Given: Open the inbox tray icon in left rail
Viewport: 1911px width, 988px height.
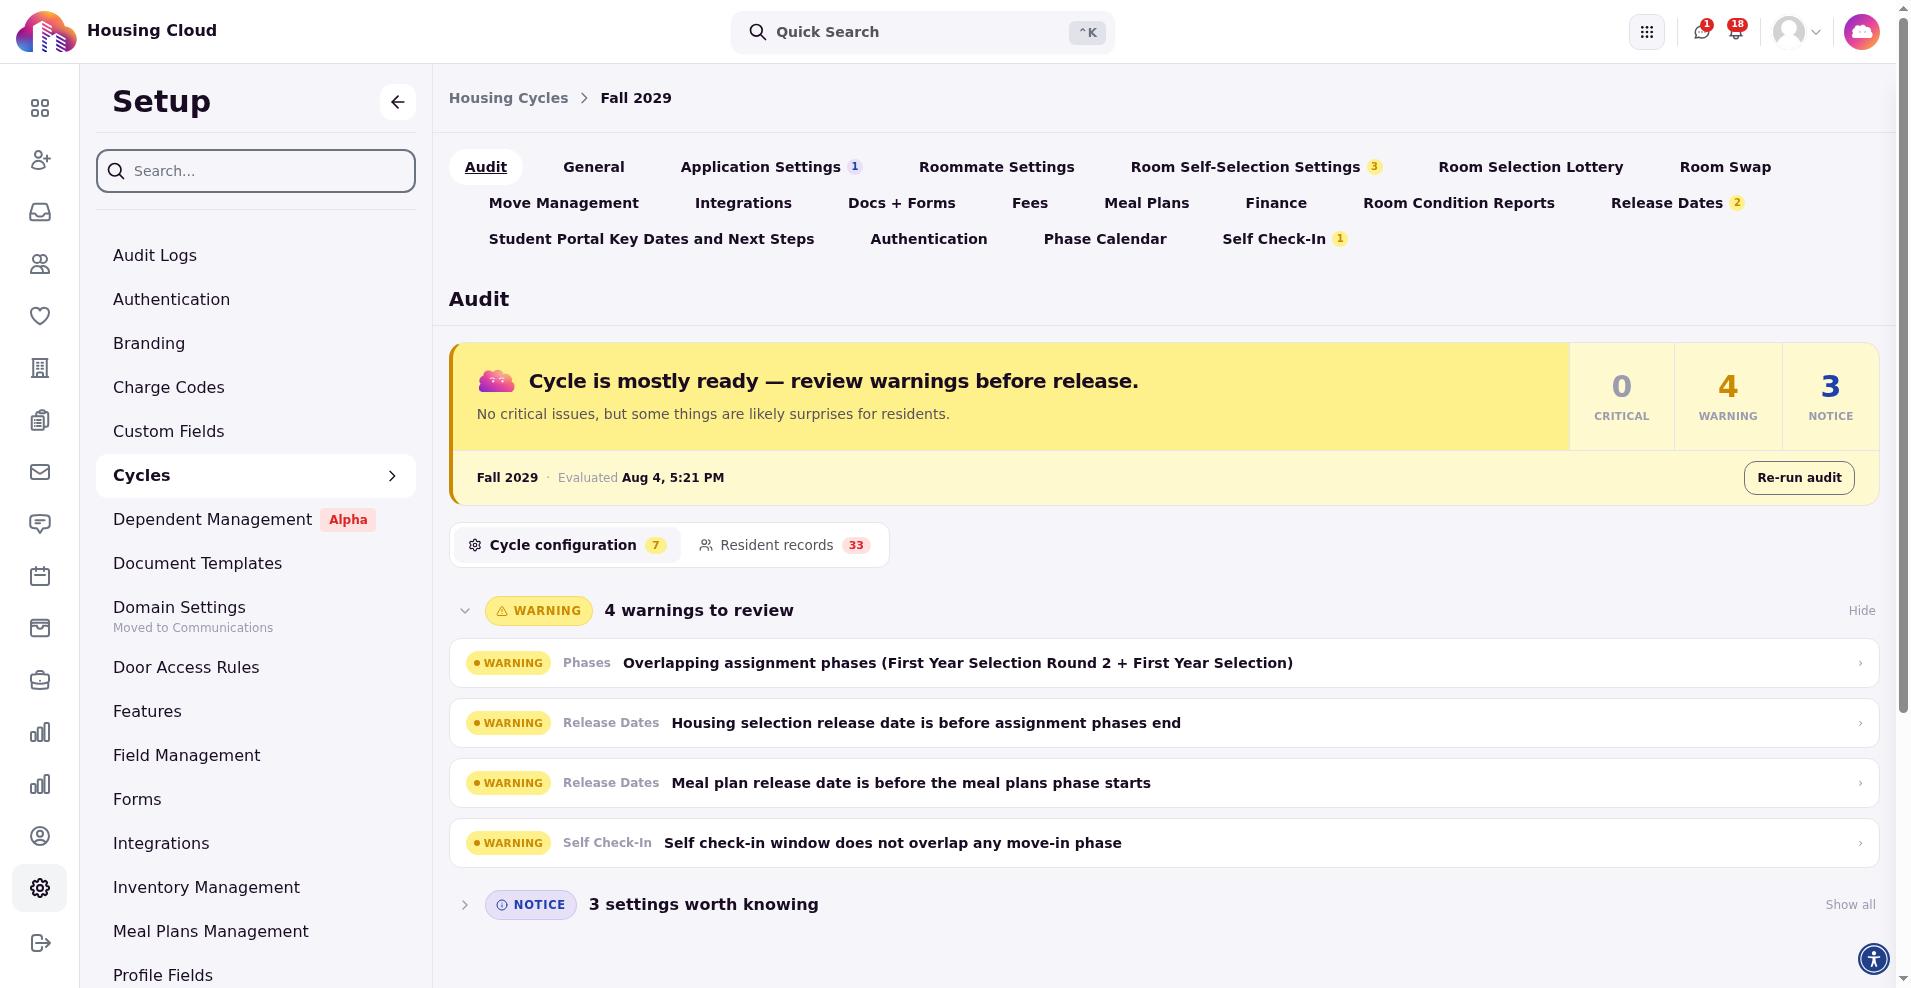Looking at the screenshot, I should pyautogui.click(x=40, y=212).
